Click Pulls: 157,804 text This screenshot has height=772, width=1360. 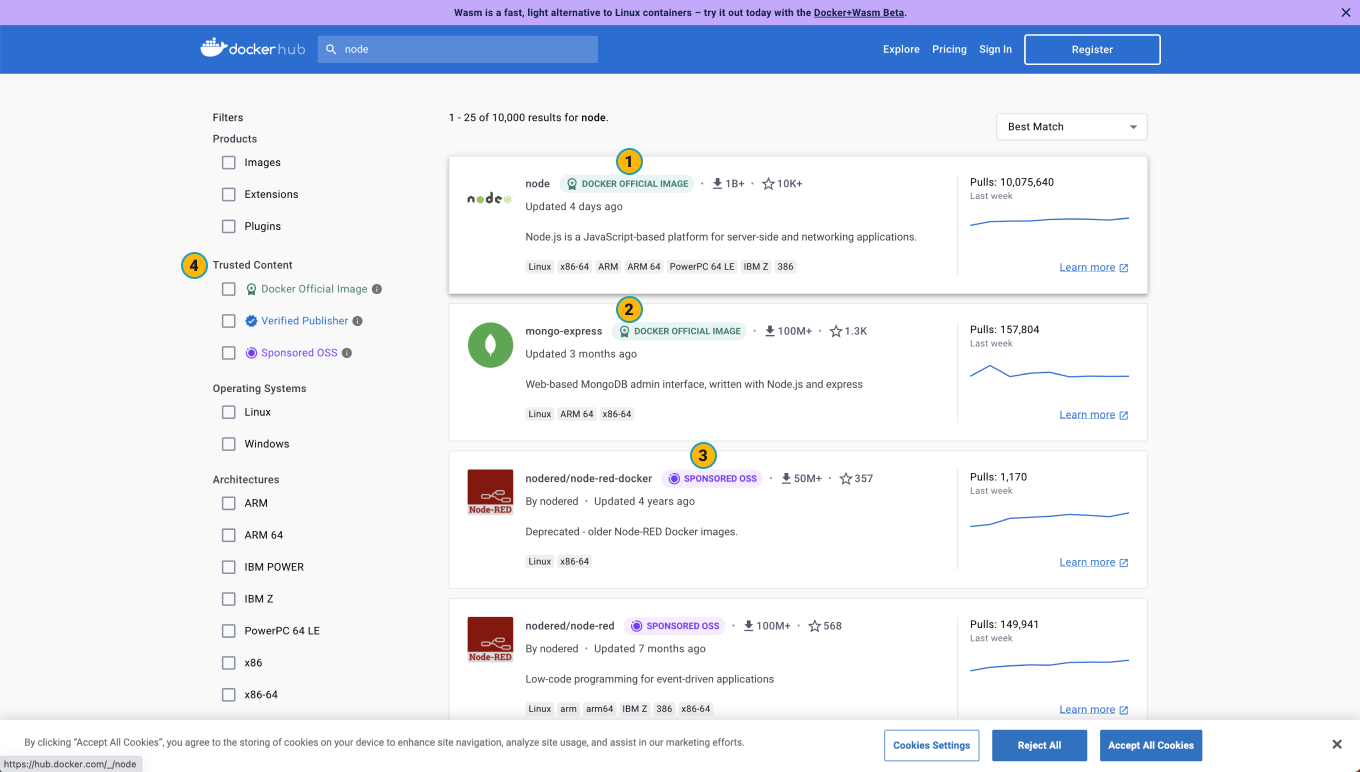coord(1004,330)
